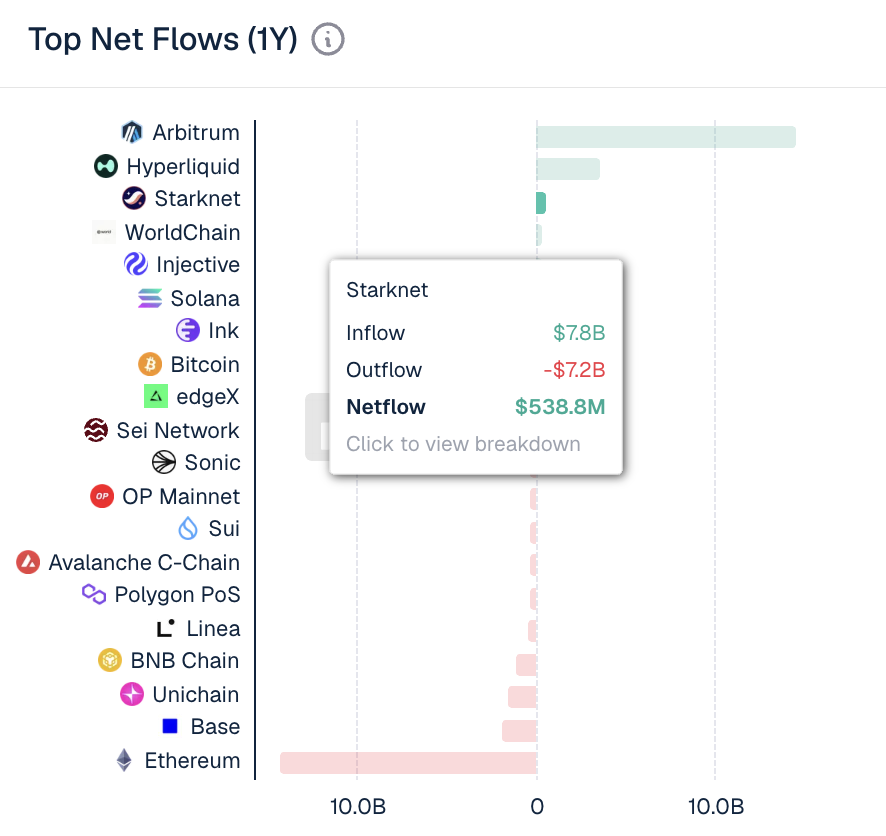Click the edgeX label text
This screenshot has width=886, height=836.
[208, 397]
